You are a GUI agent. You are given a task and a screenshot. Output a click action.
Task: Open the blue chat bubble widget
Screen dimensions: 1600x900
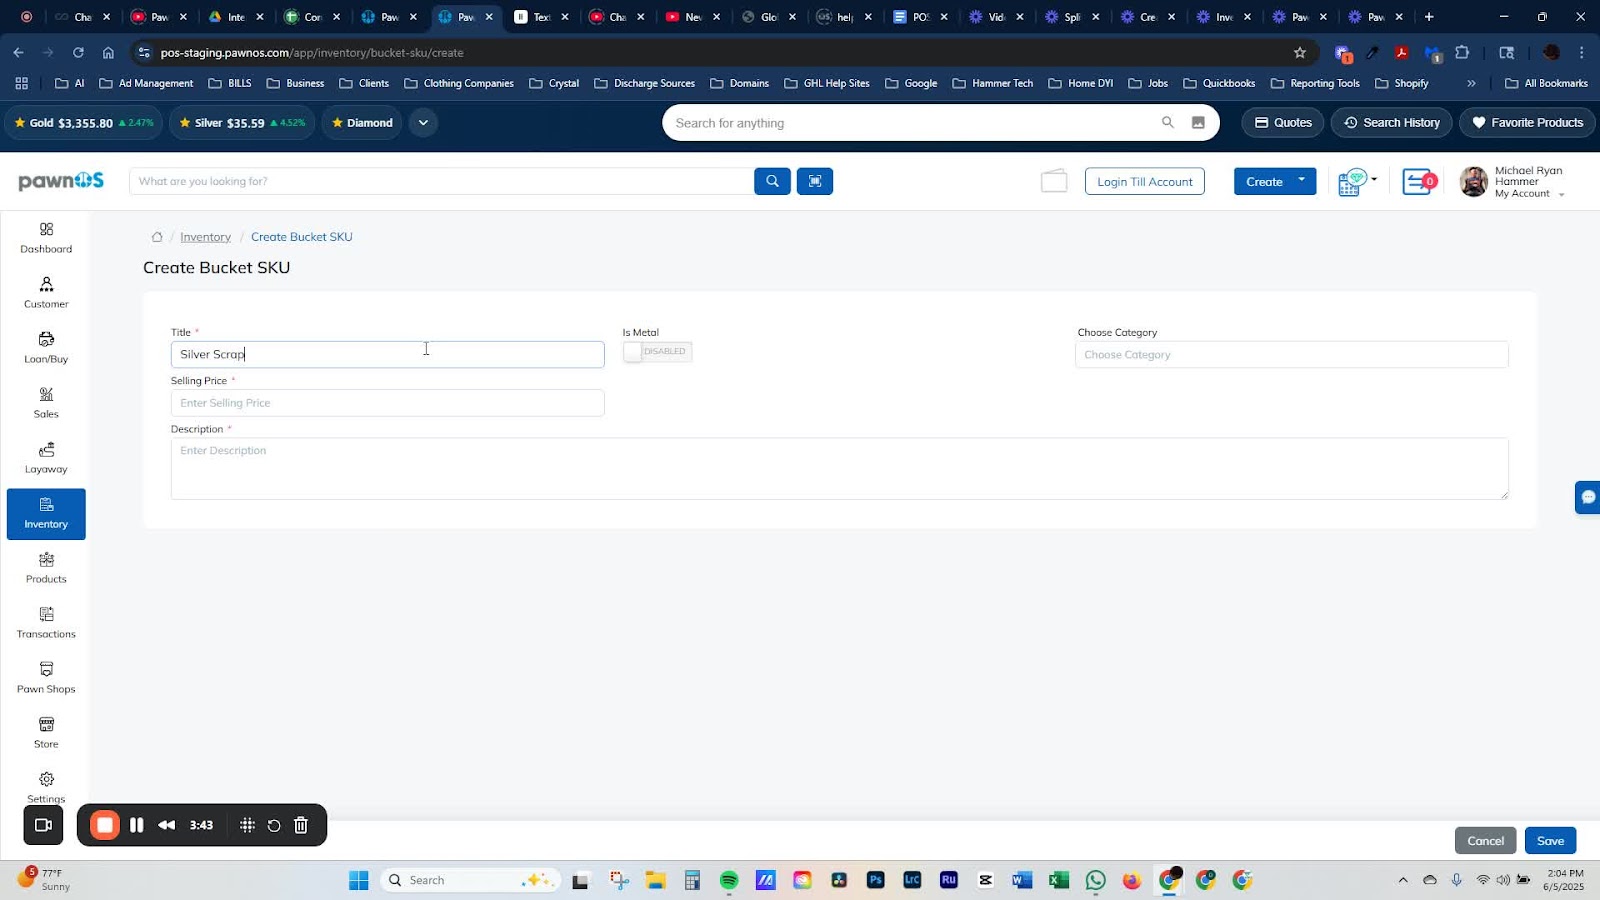pyautogui.click(x=1588, y=497)
